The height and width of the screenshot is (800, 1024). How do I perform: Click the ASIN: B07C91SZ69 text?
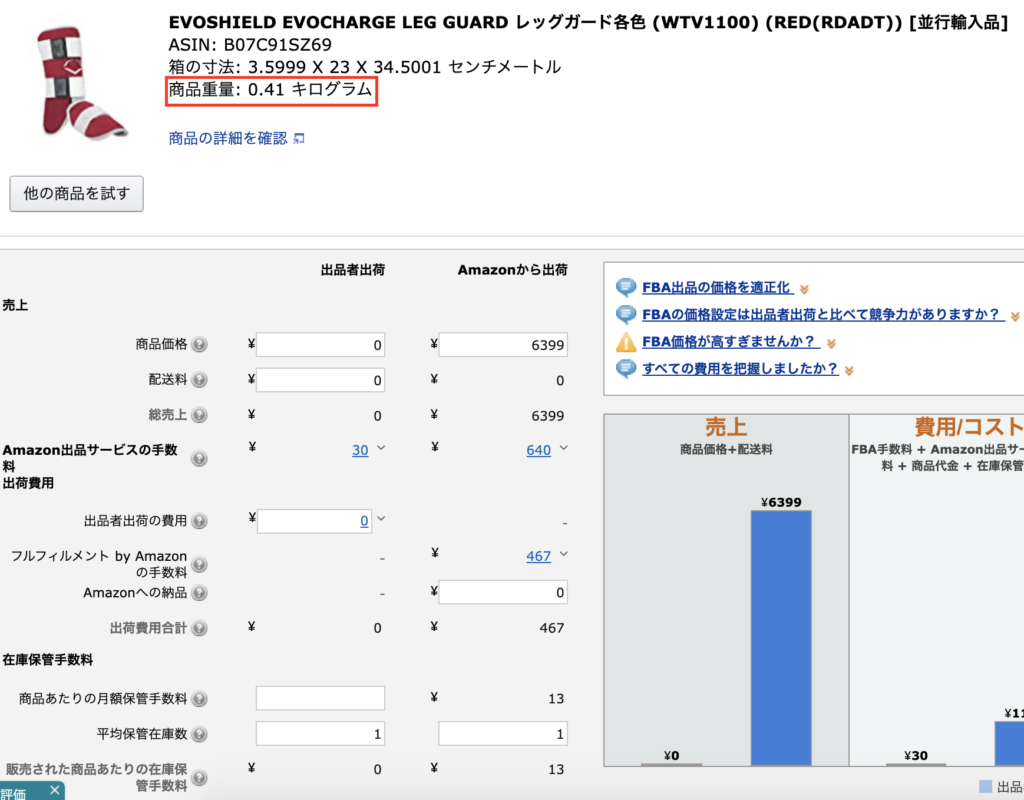250,45
